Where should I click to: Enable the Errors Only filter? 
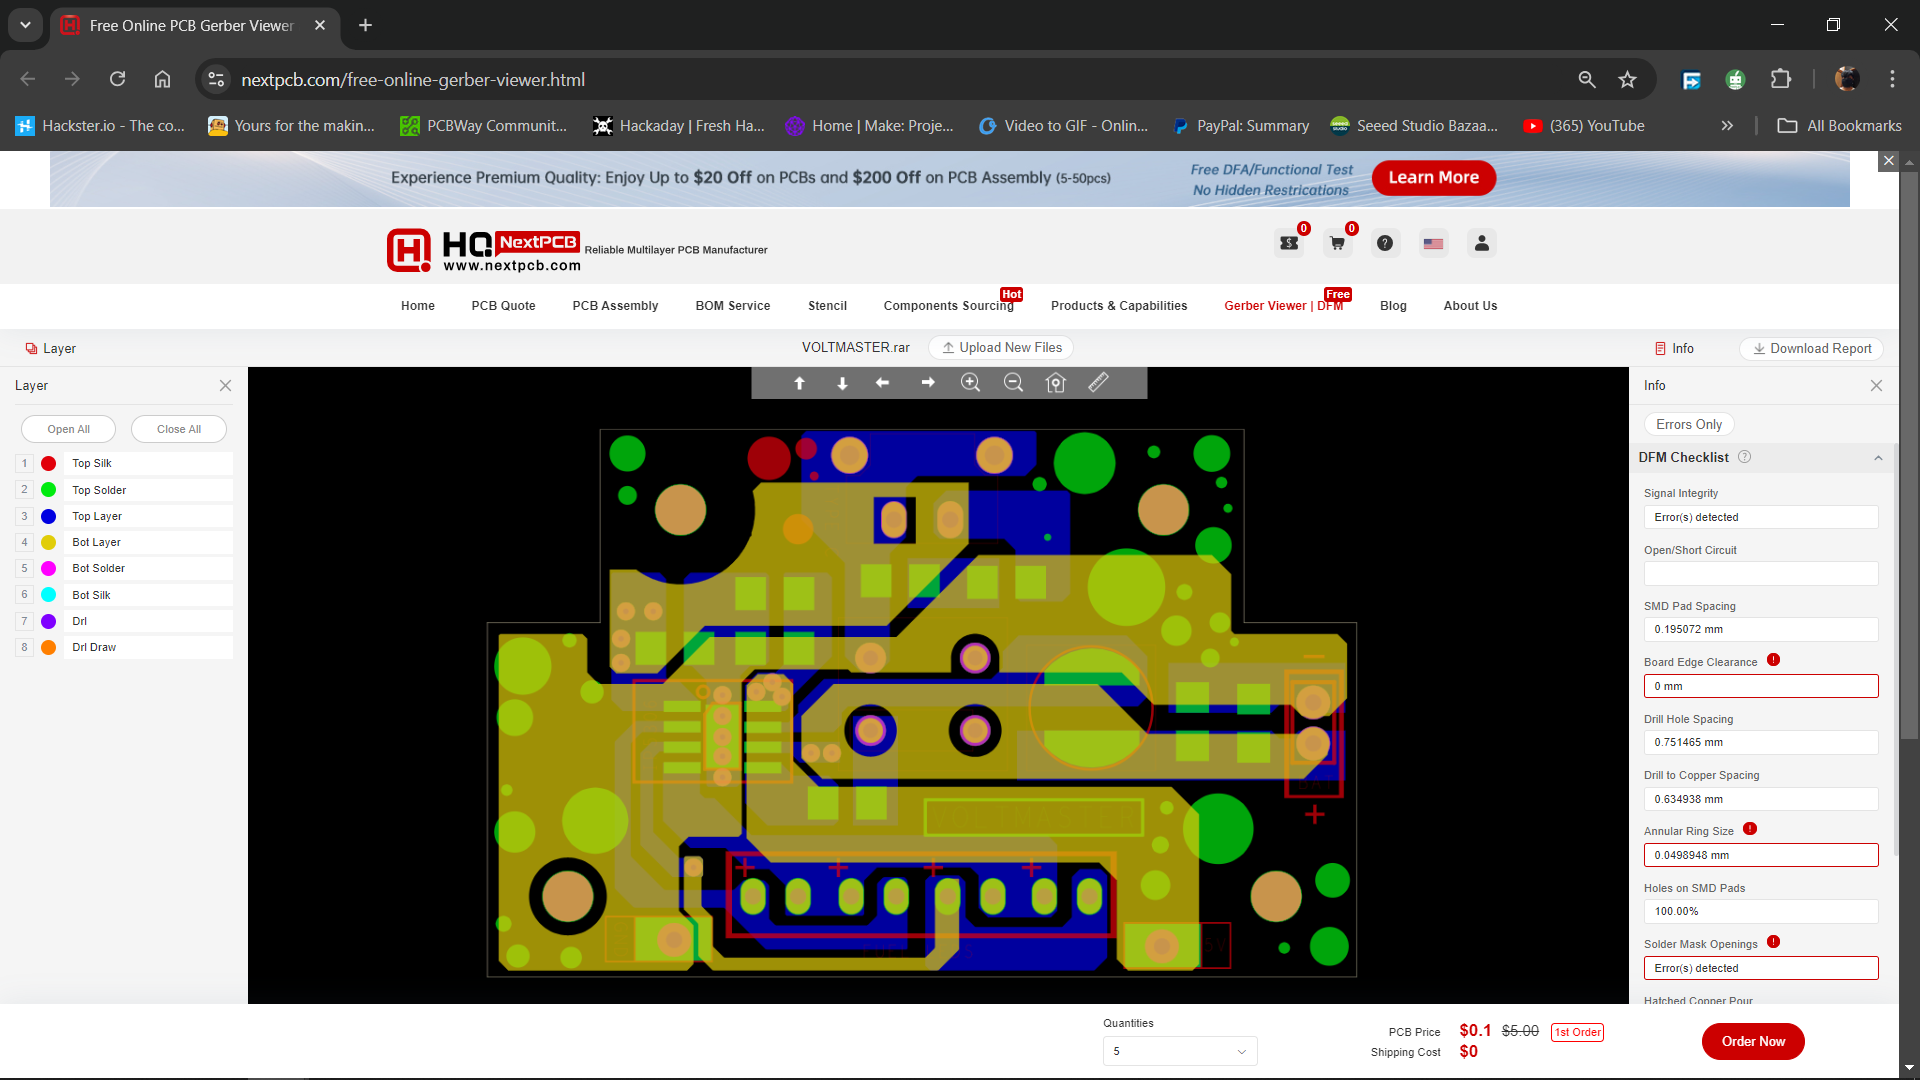pos(1688,424)
